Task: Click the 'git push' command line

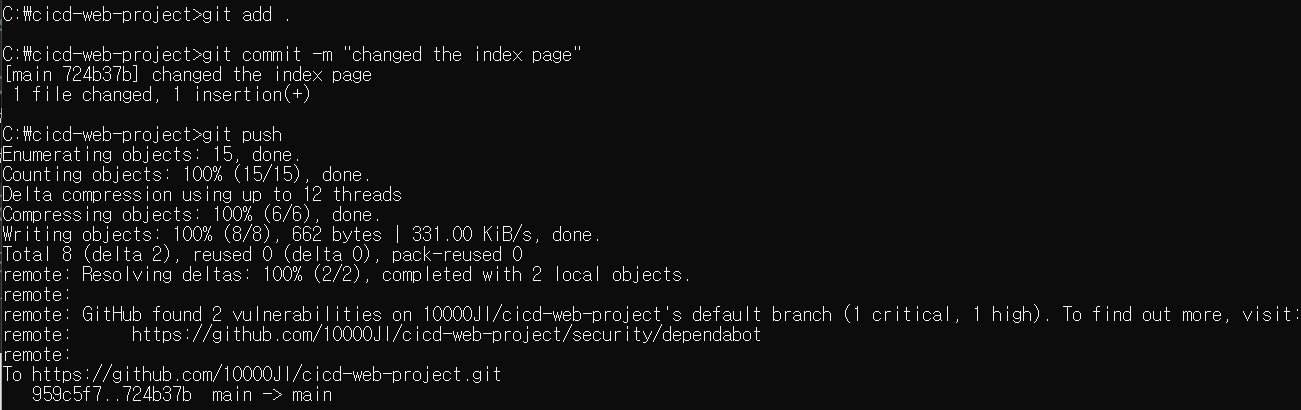Action: [x=142, y=135]
